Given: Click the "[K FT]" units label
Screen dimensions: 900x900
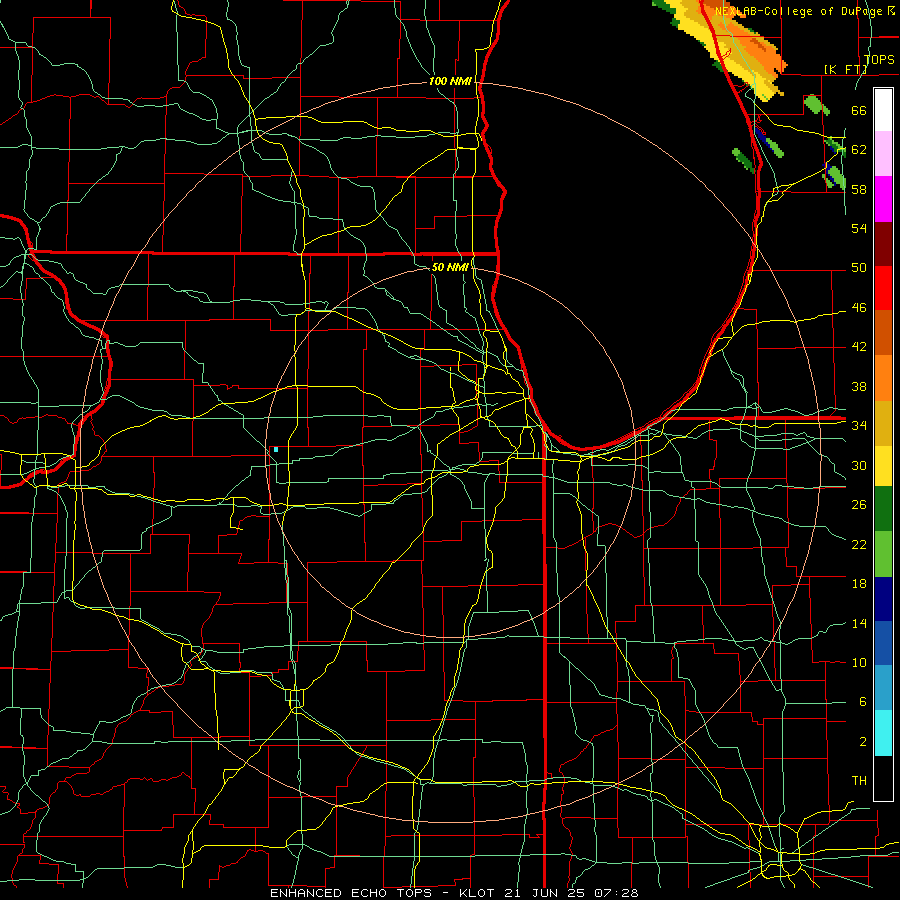Looking at the screenshot, I should coord(846,69).
